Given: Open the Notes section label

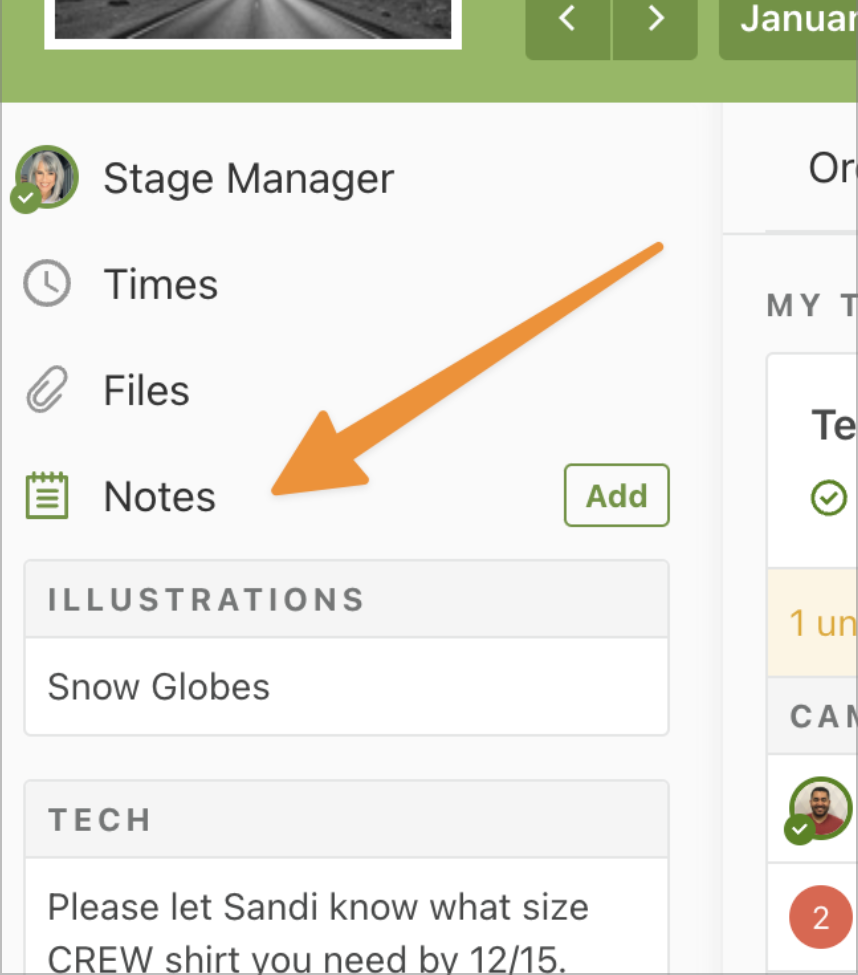Looking at the screenshot, I should pos(159,497).
